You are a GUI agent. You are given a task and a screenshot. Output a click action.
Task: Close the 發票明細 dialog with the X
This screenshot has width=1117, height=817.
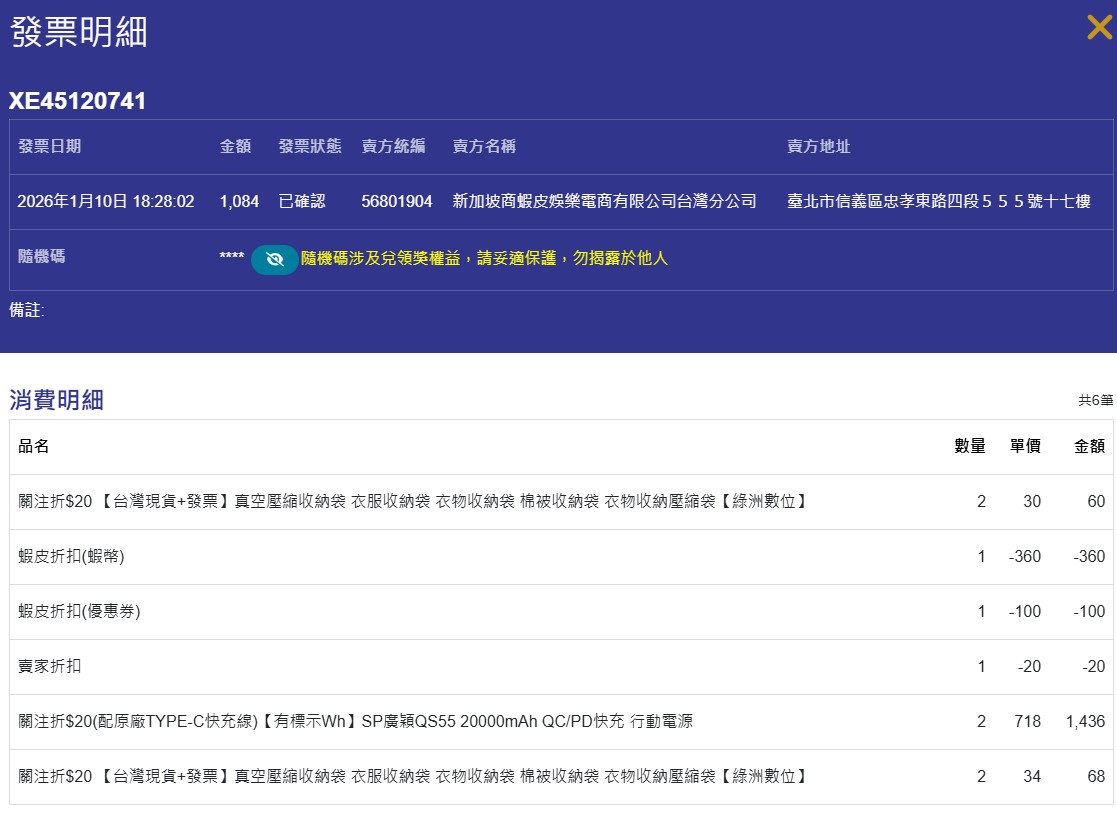(x=1099, y=28)
